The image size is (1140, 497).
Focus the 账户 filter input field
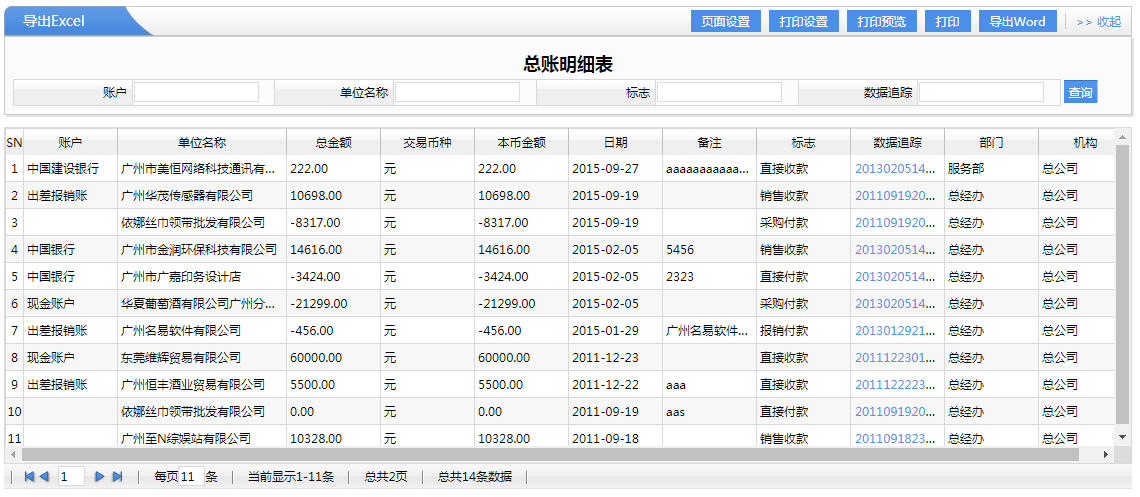pyautogui.click(x=196, y=92)
